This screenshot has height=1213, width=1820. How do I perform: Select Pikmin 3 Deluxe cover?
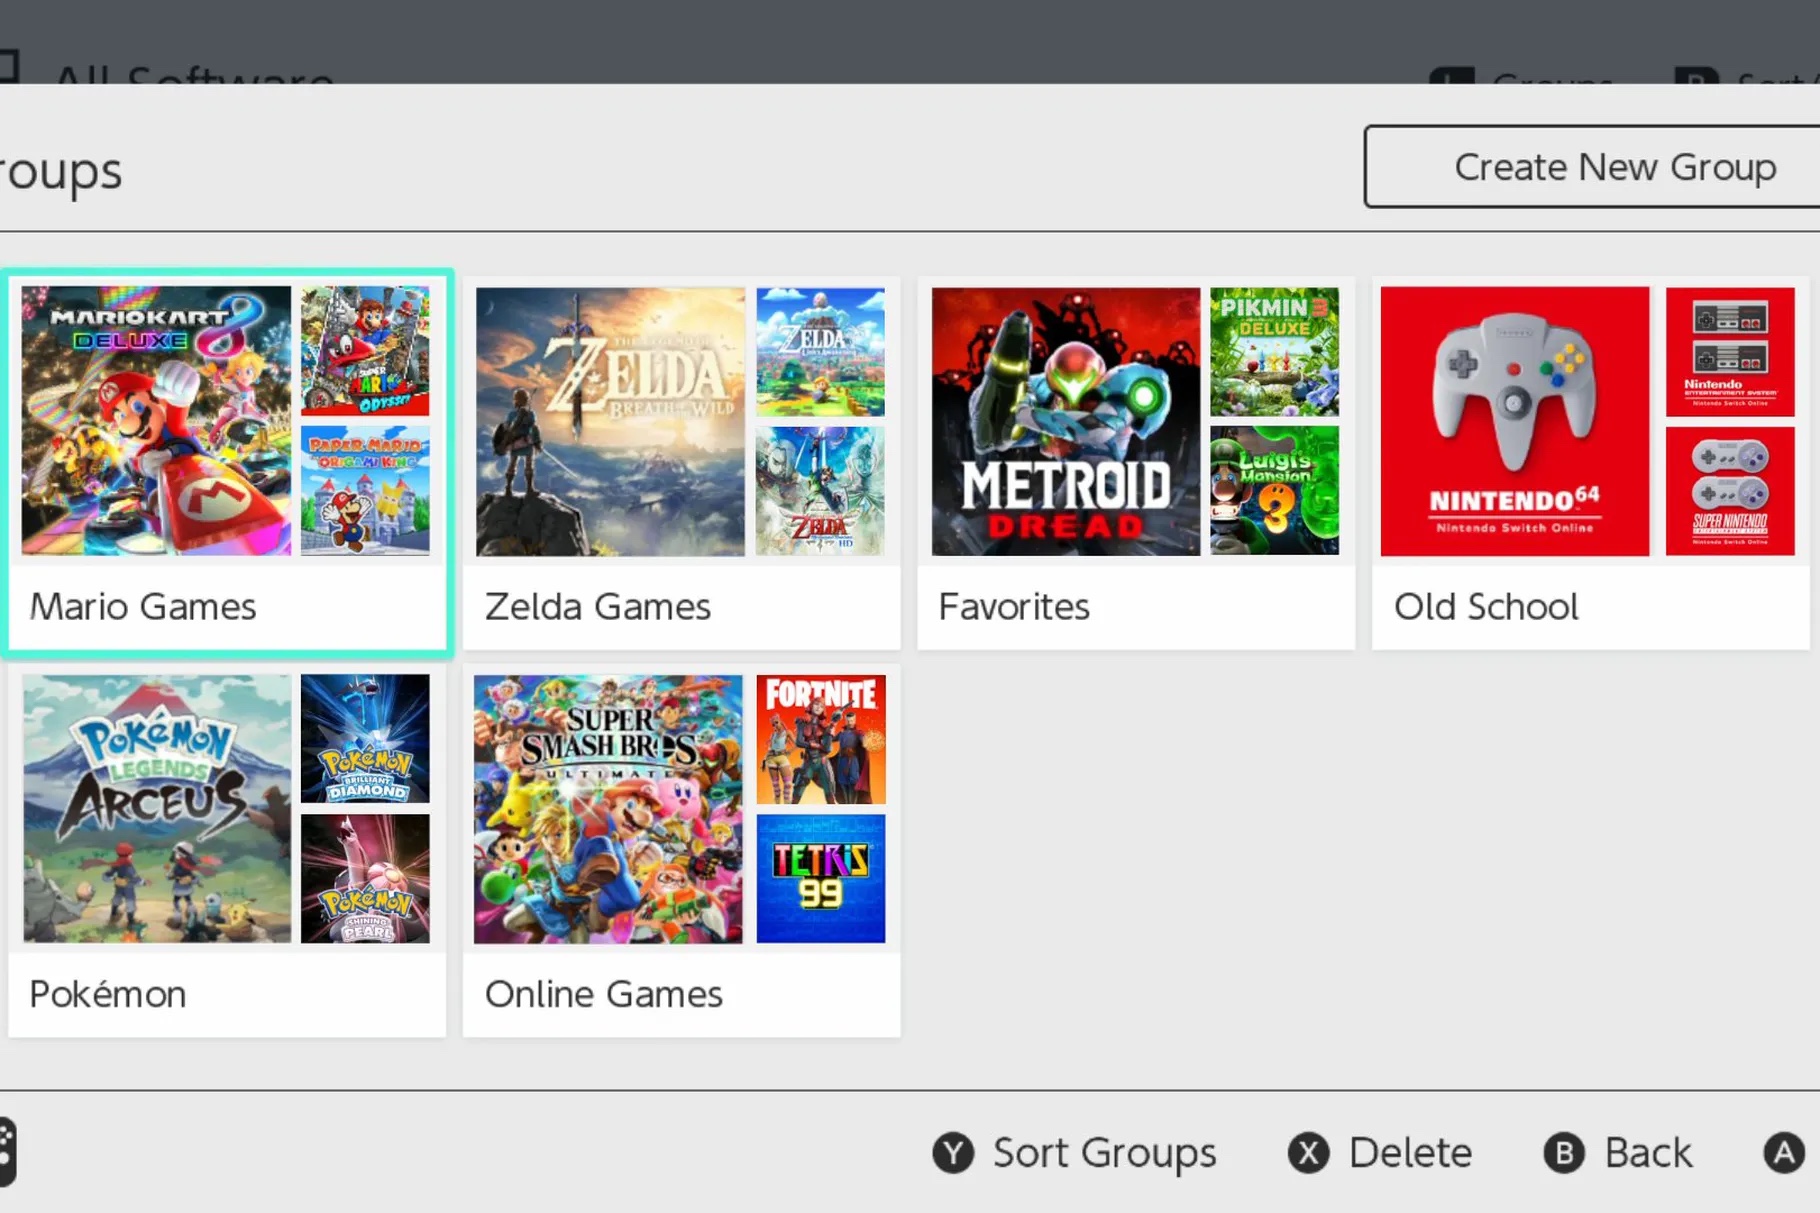click(x=1274, y=352)
